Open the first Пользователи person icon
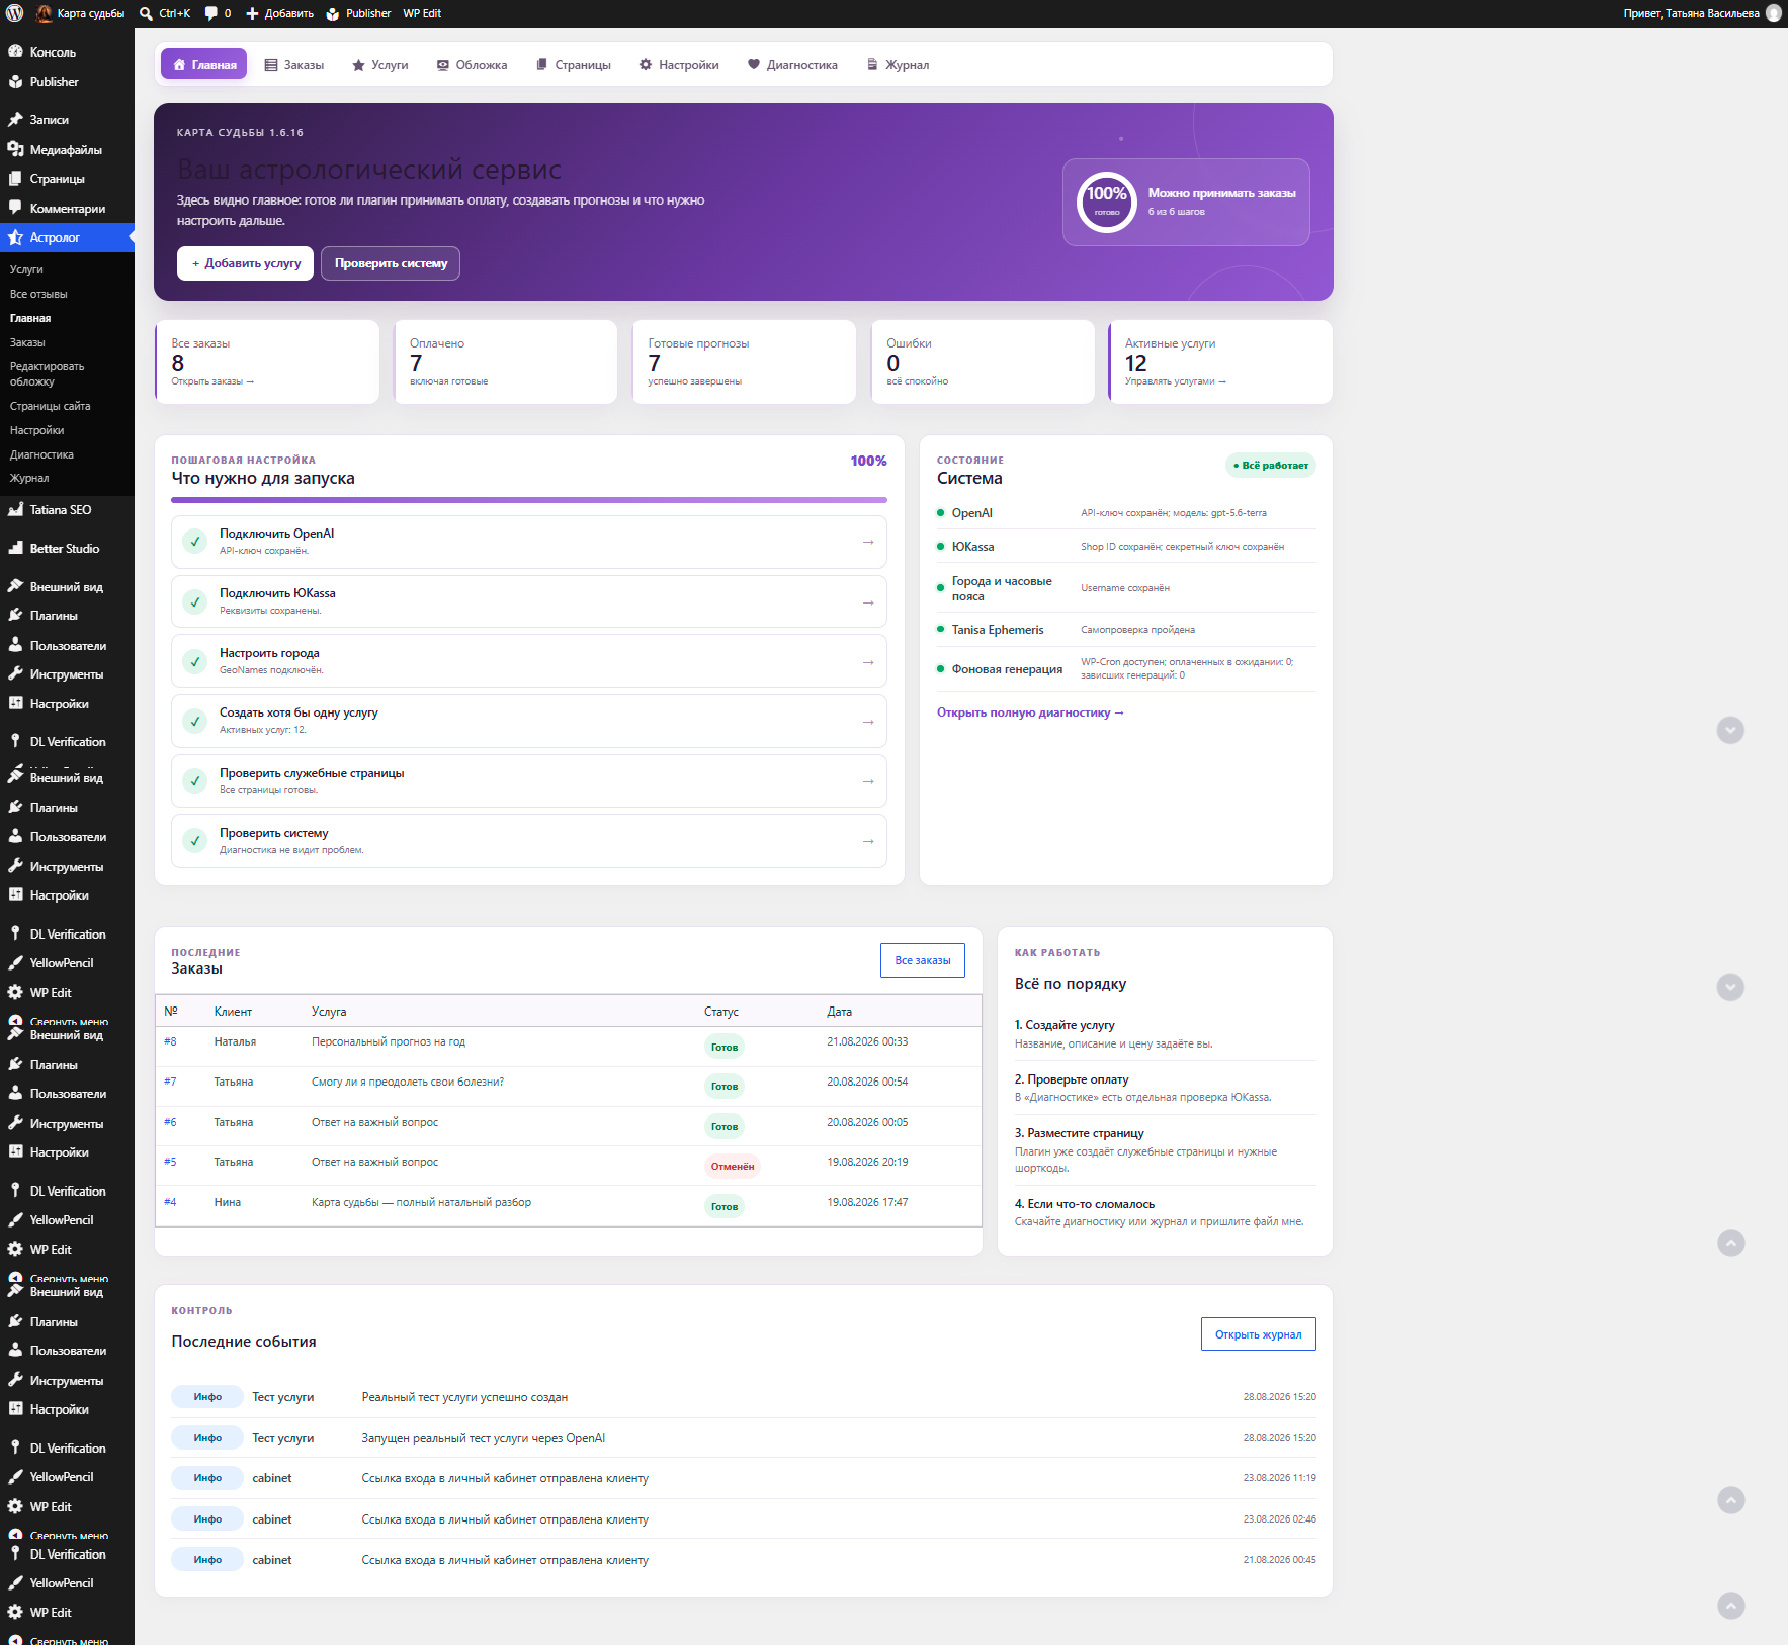 [x=15, y=645]
